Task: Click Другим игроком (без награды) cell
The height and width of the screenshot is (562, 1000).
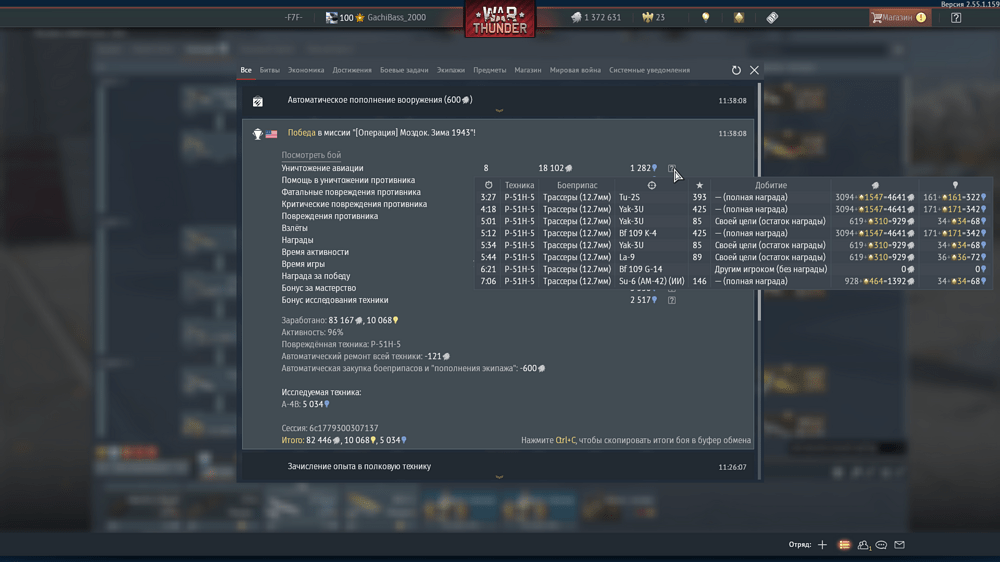Action: 770,269
